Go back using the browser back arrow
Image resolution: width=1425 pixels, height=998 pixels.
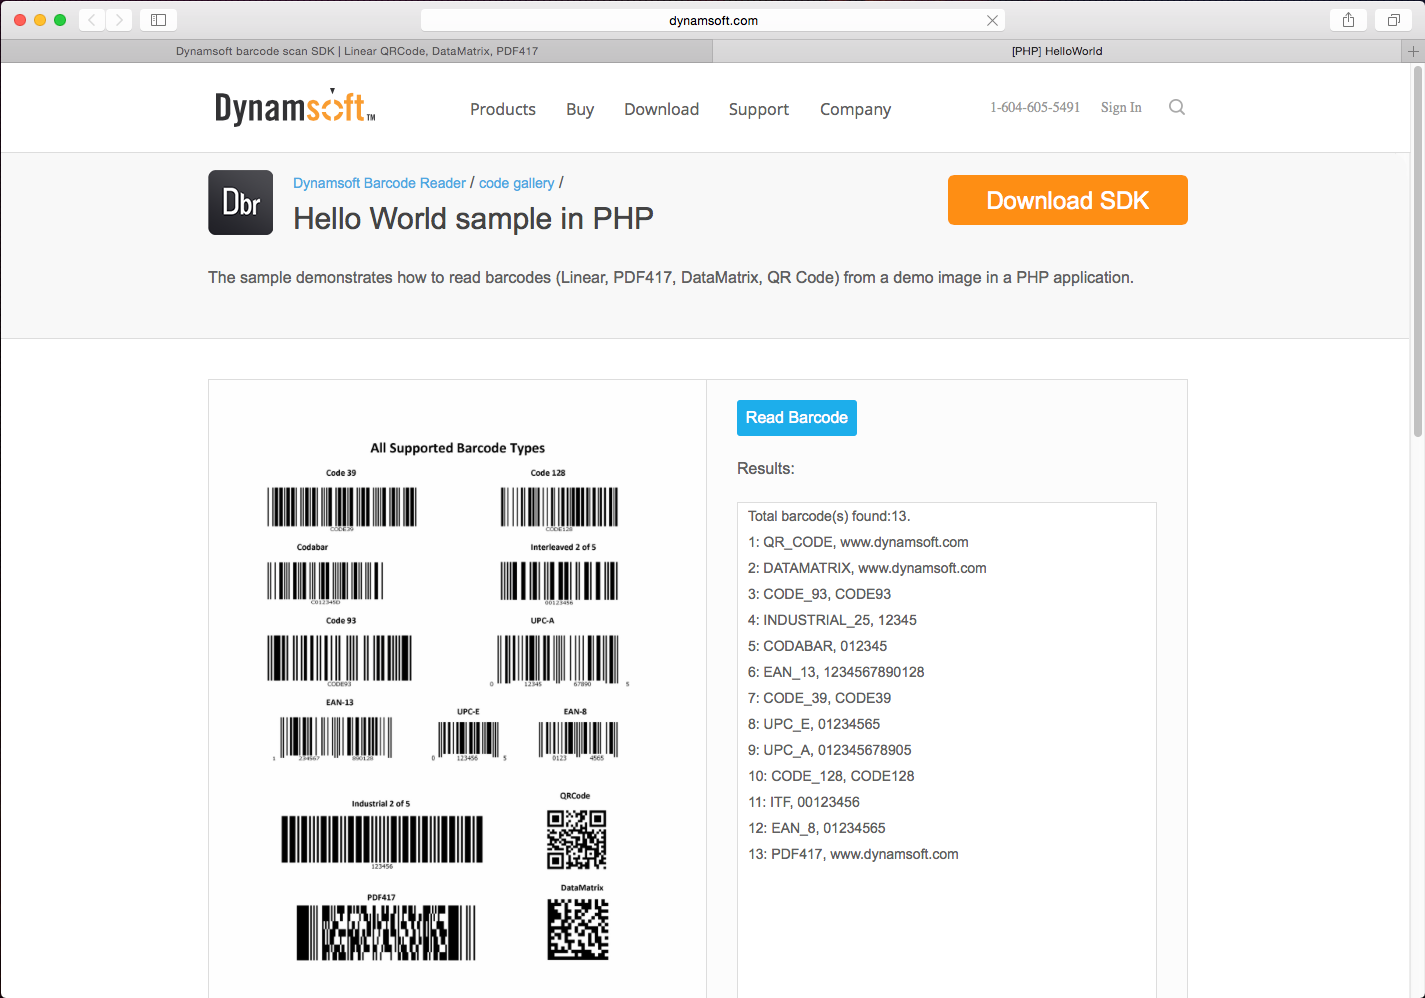pos(92,20)
